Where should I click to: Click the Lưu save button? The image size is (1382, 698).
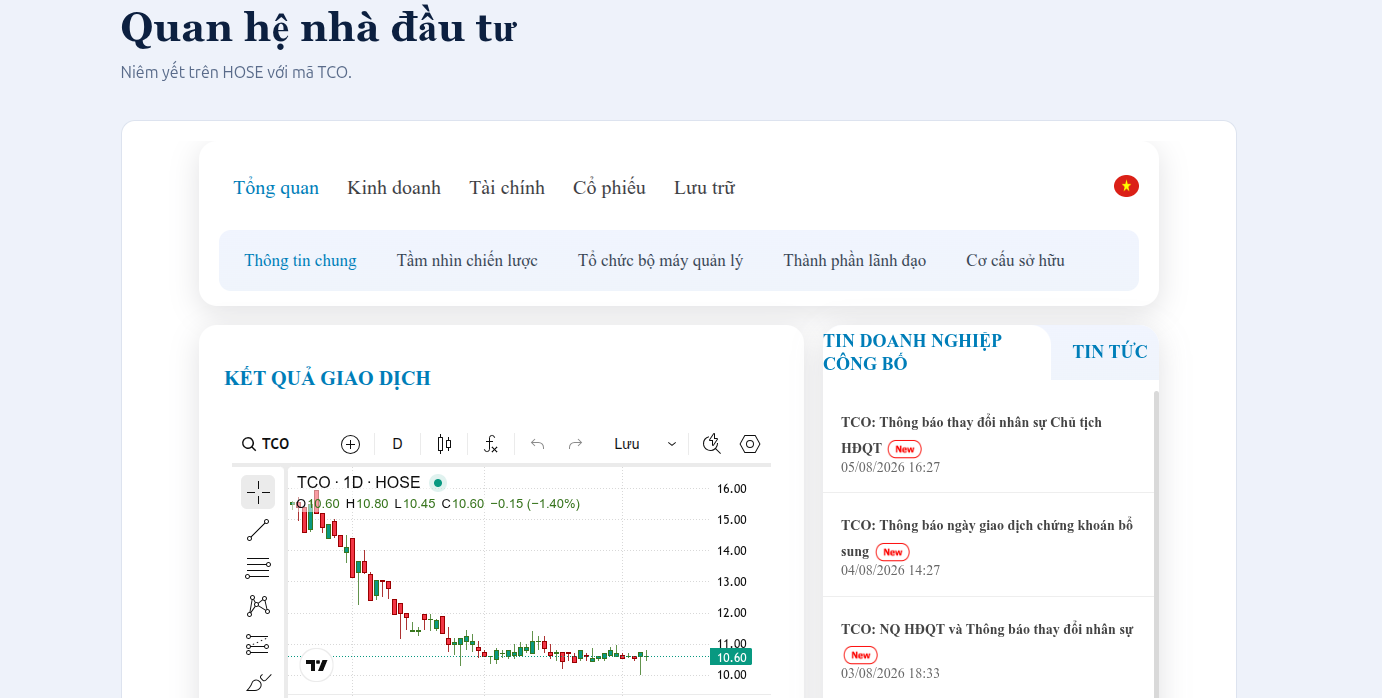coord(627,444)
